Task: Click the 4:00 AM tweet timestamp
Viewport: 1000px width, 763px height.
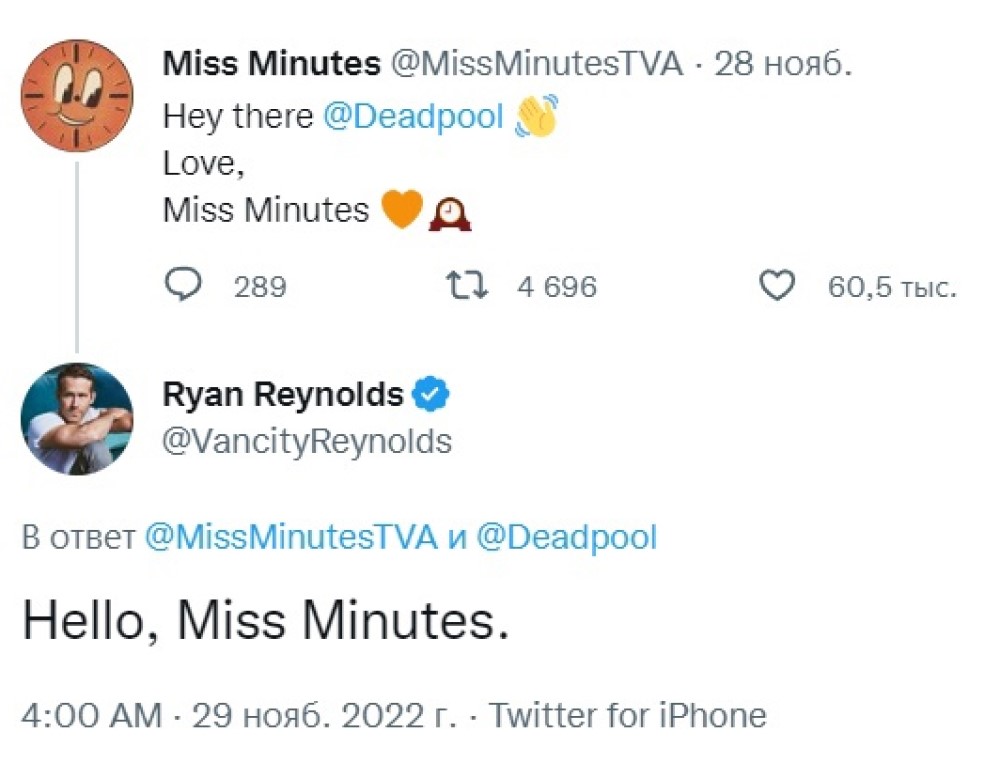Action: tap(91, 715)
